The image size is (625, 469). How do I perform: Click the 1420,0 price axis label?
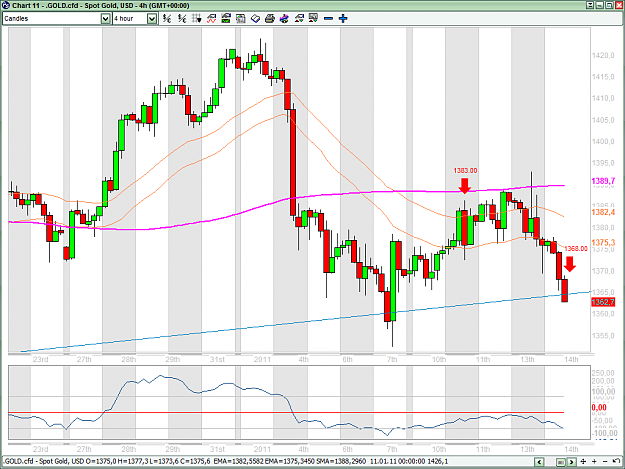click(x=603, y=55)
